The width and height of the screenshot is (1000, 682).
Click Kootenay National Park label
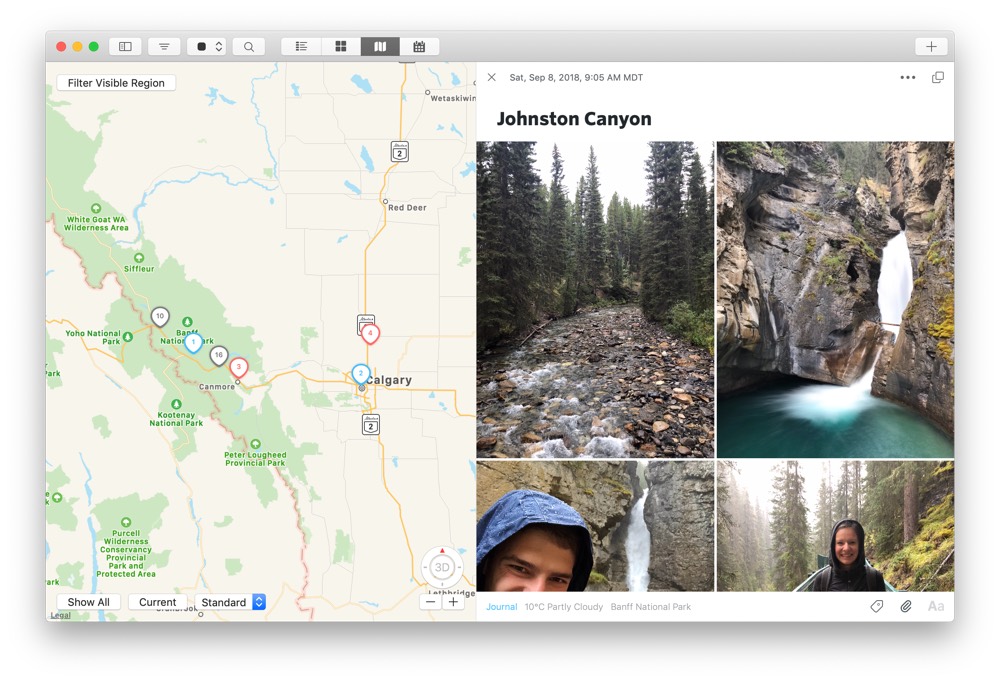coord(176,419)
